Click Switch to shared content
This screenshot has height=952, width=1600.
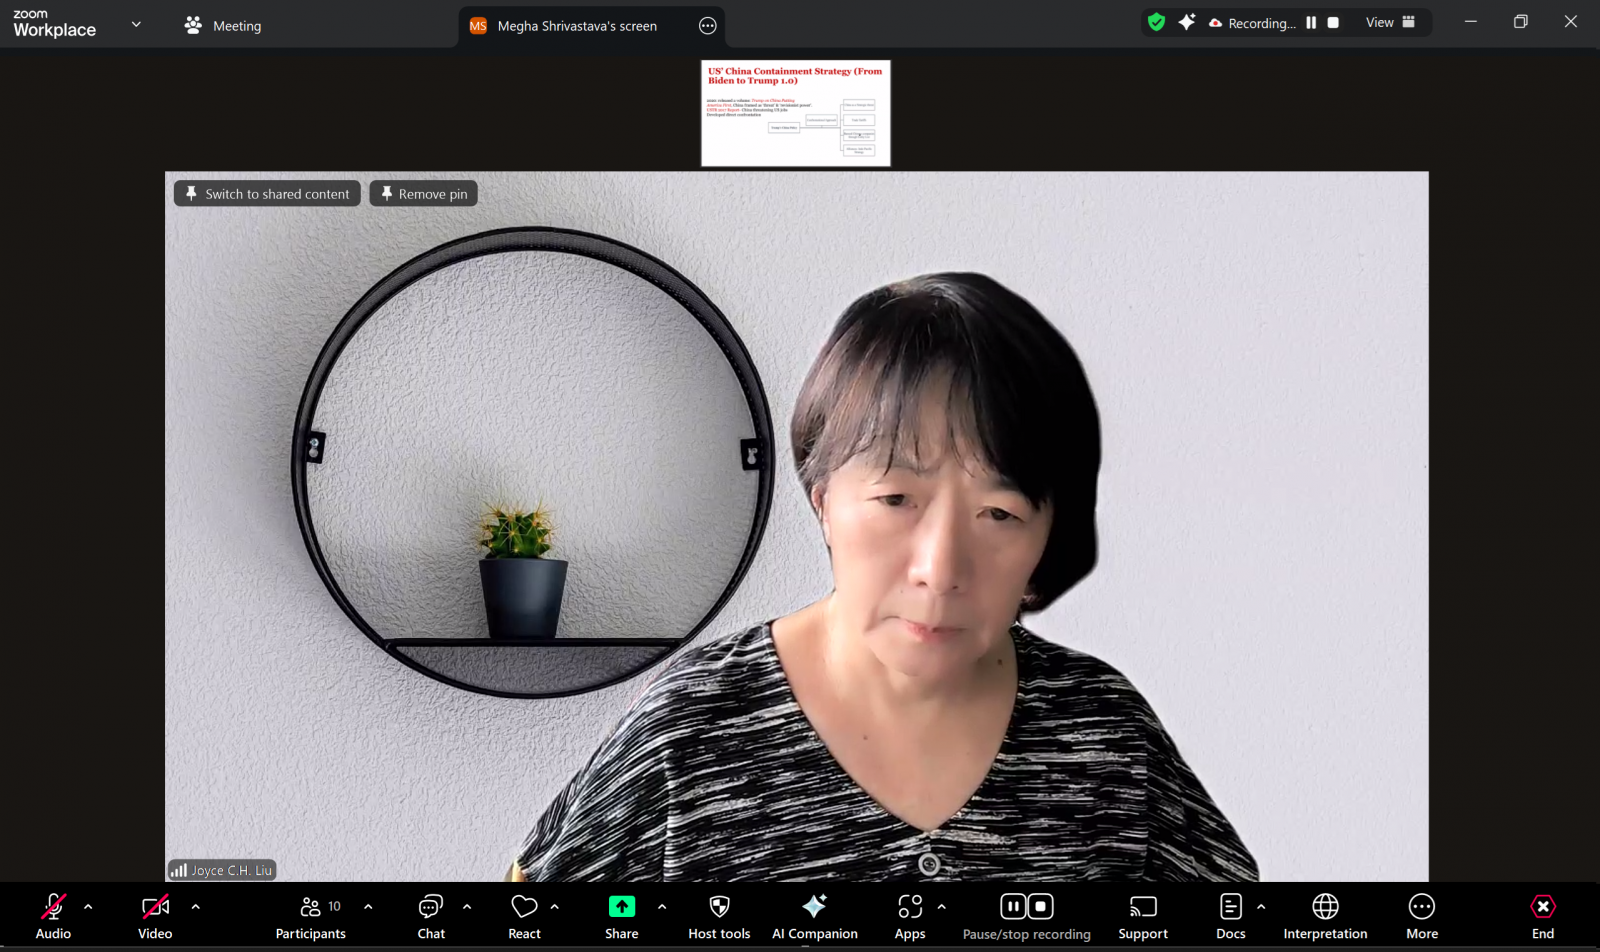tap(267, 194)
